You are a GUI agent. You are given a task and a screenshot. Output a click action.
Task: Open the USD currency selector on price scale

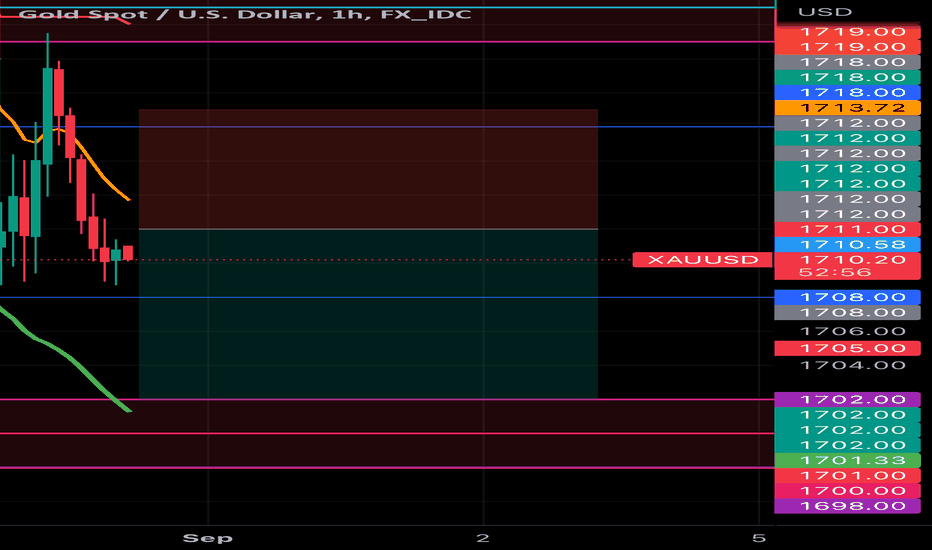824,12
